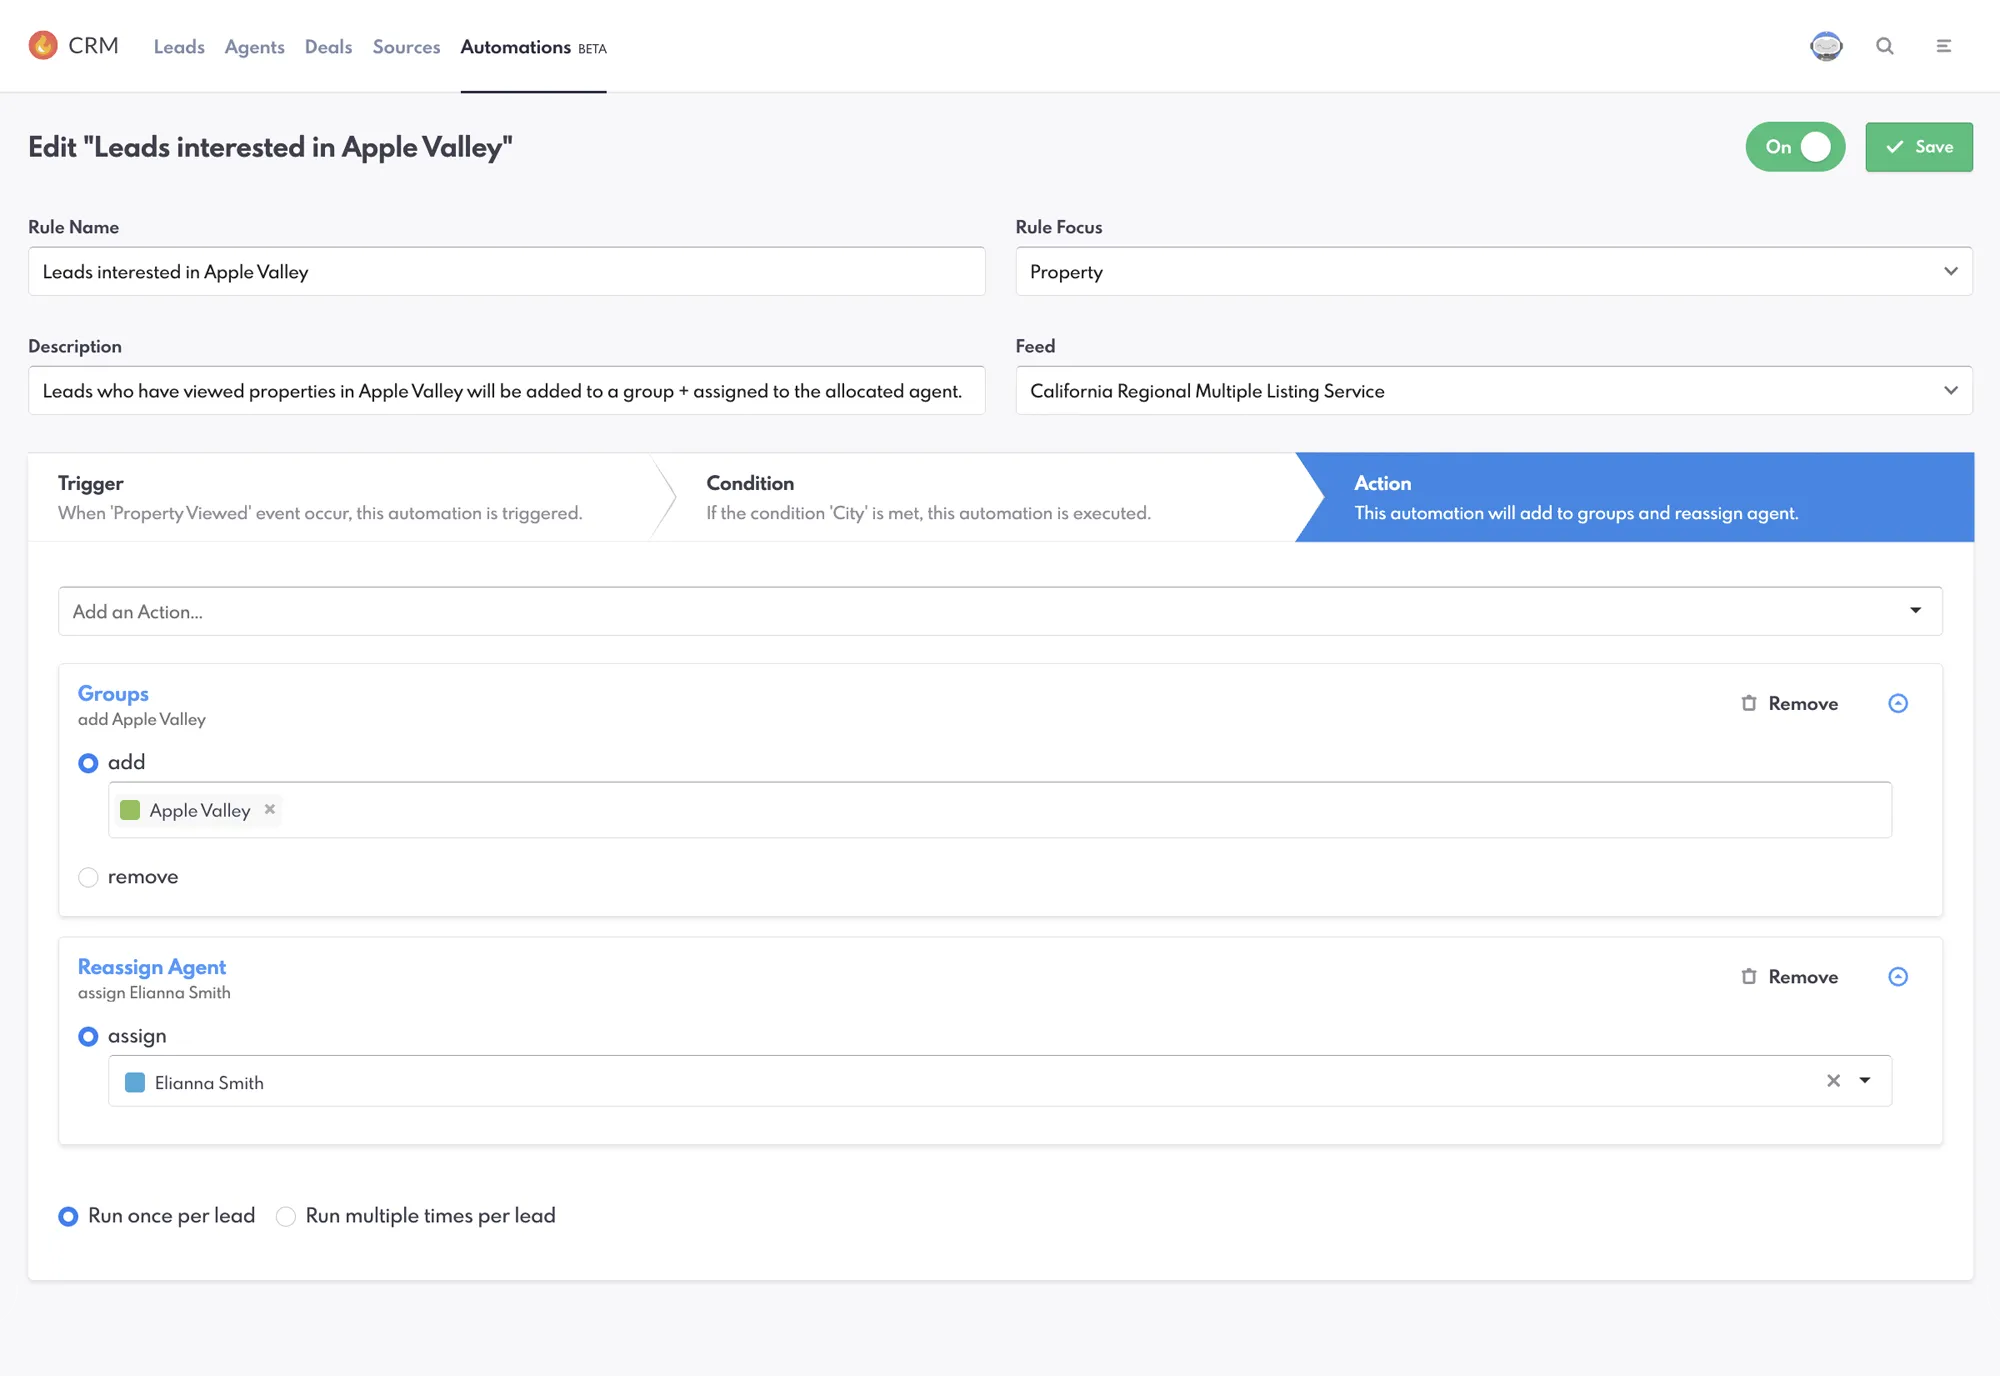Select the add groups radio button

[88, 763]
